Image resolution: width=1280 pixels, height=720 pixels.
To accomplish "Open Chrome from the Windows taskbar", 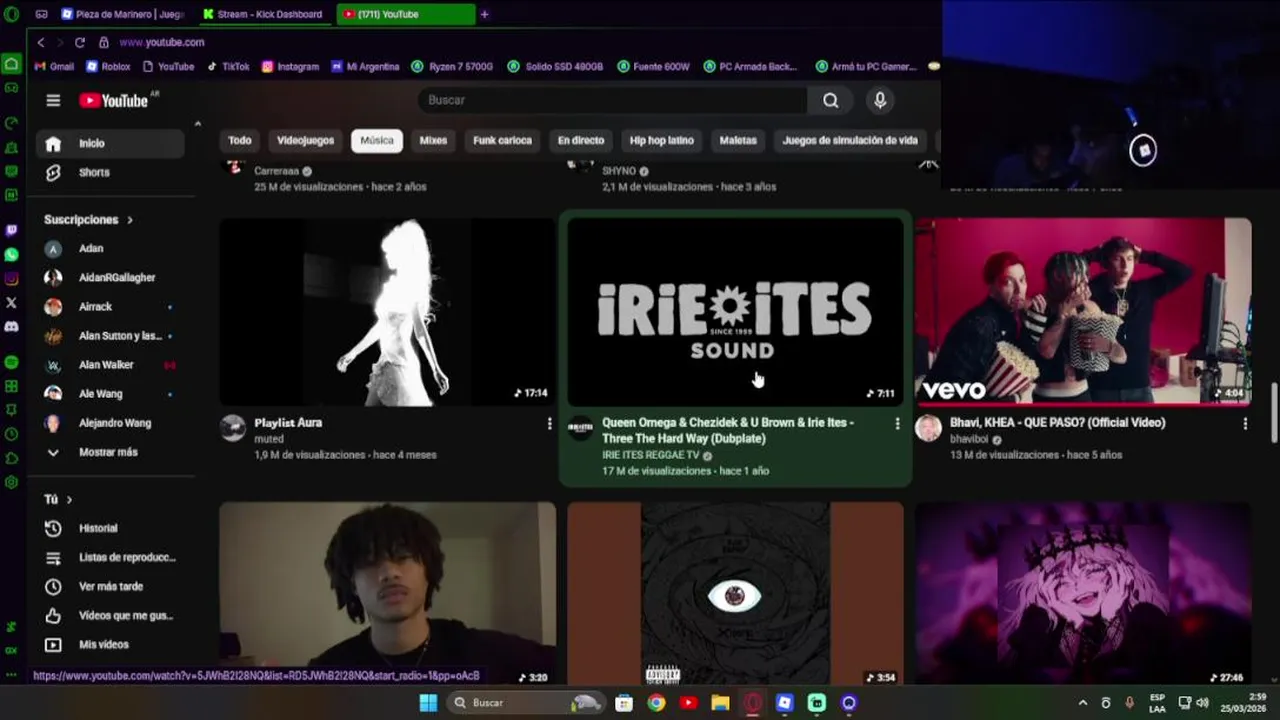I will pos(656,703).
